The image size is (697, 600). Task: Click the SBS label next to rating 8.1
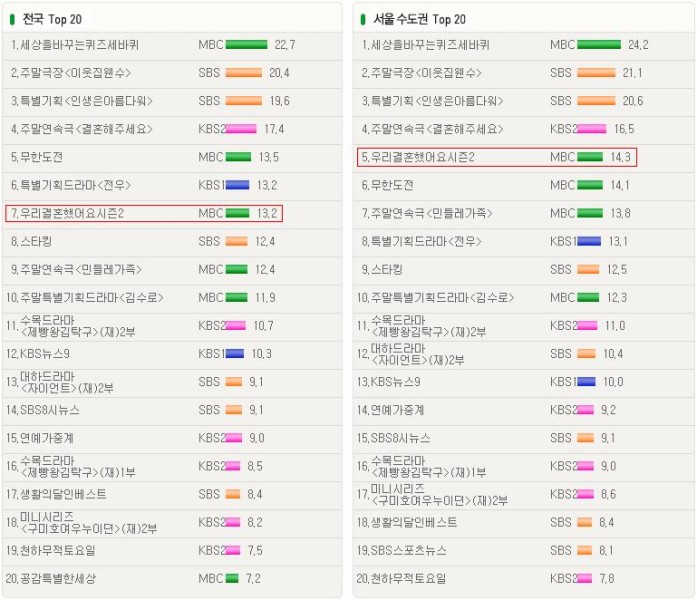tap(561, 551)
